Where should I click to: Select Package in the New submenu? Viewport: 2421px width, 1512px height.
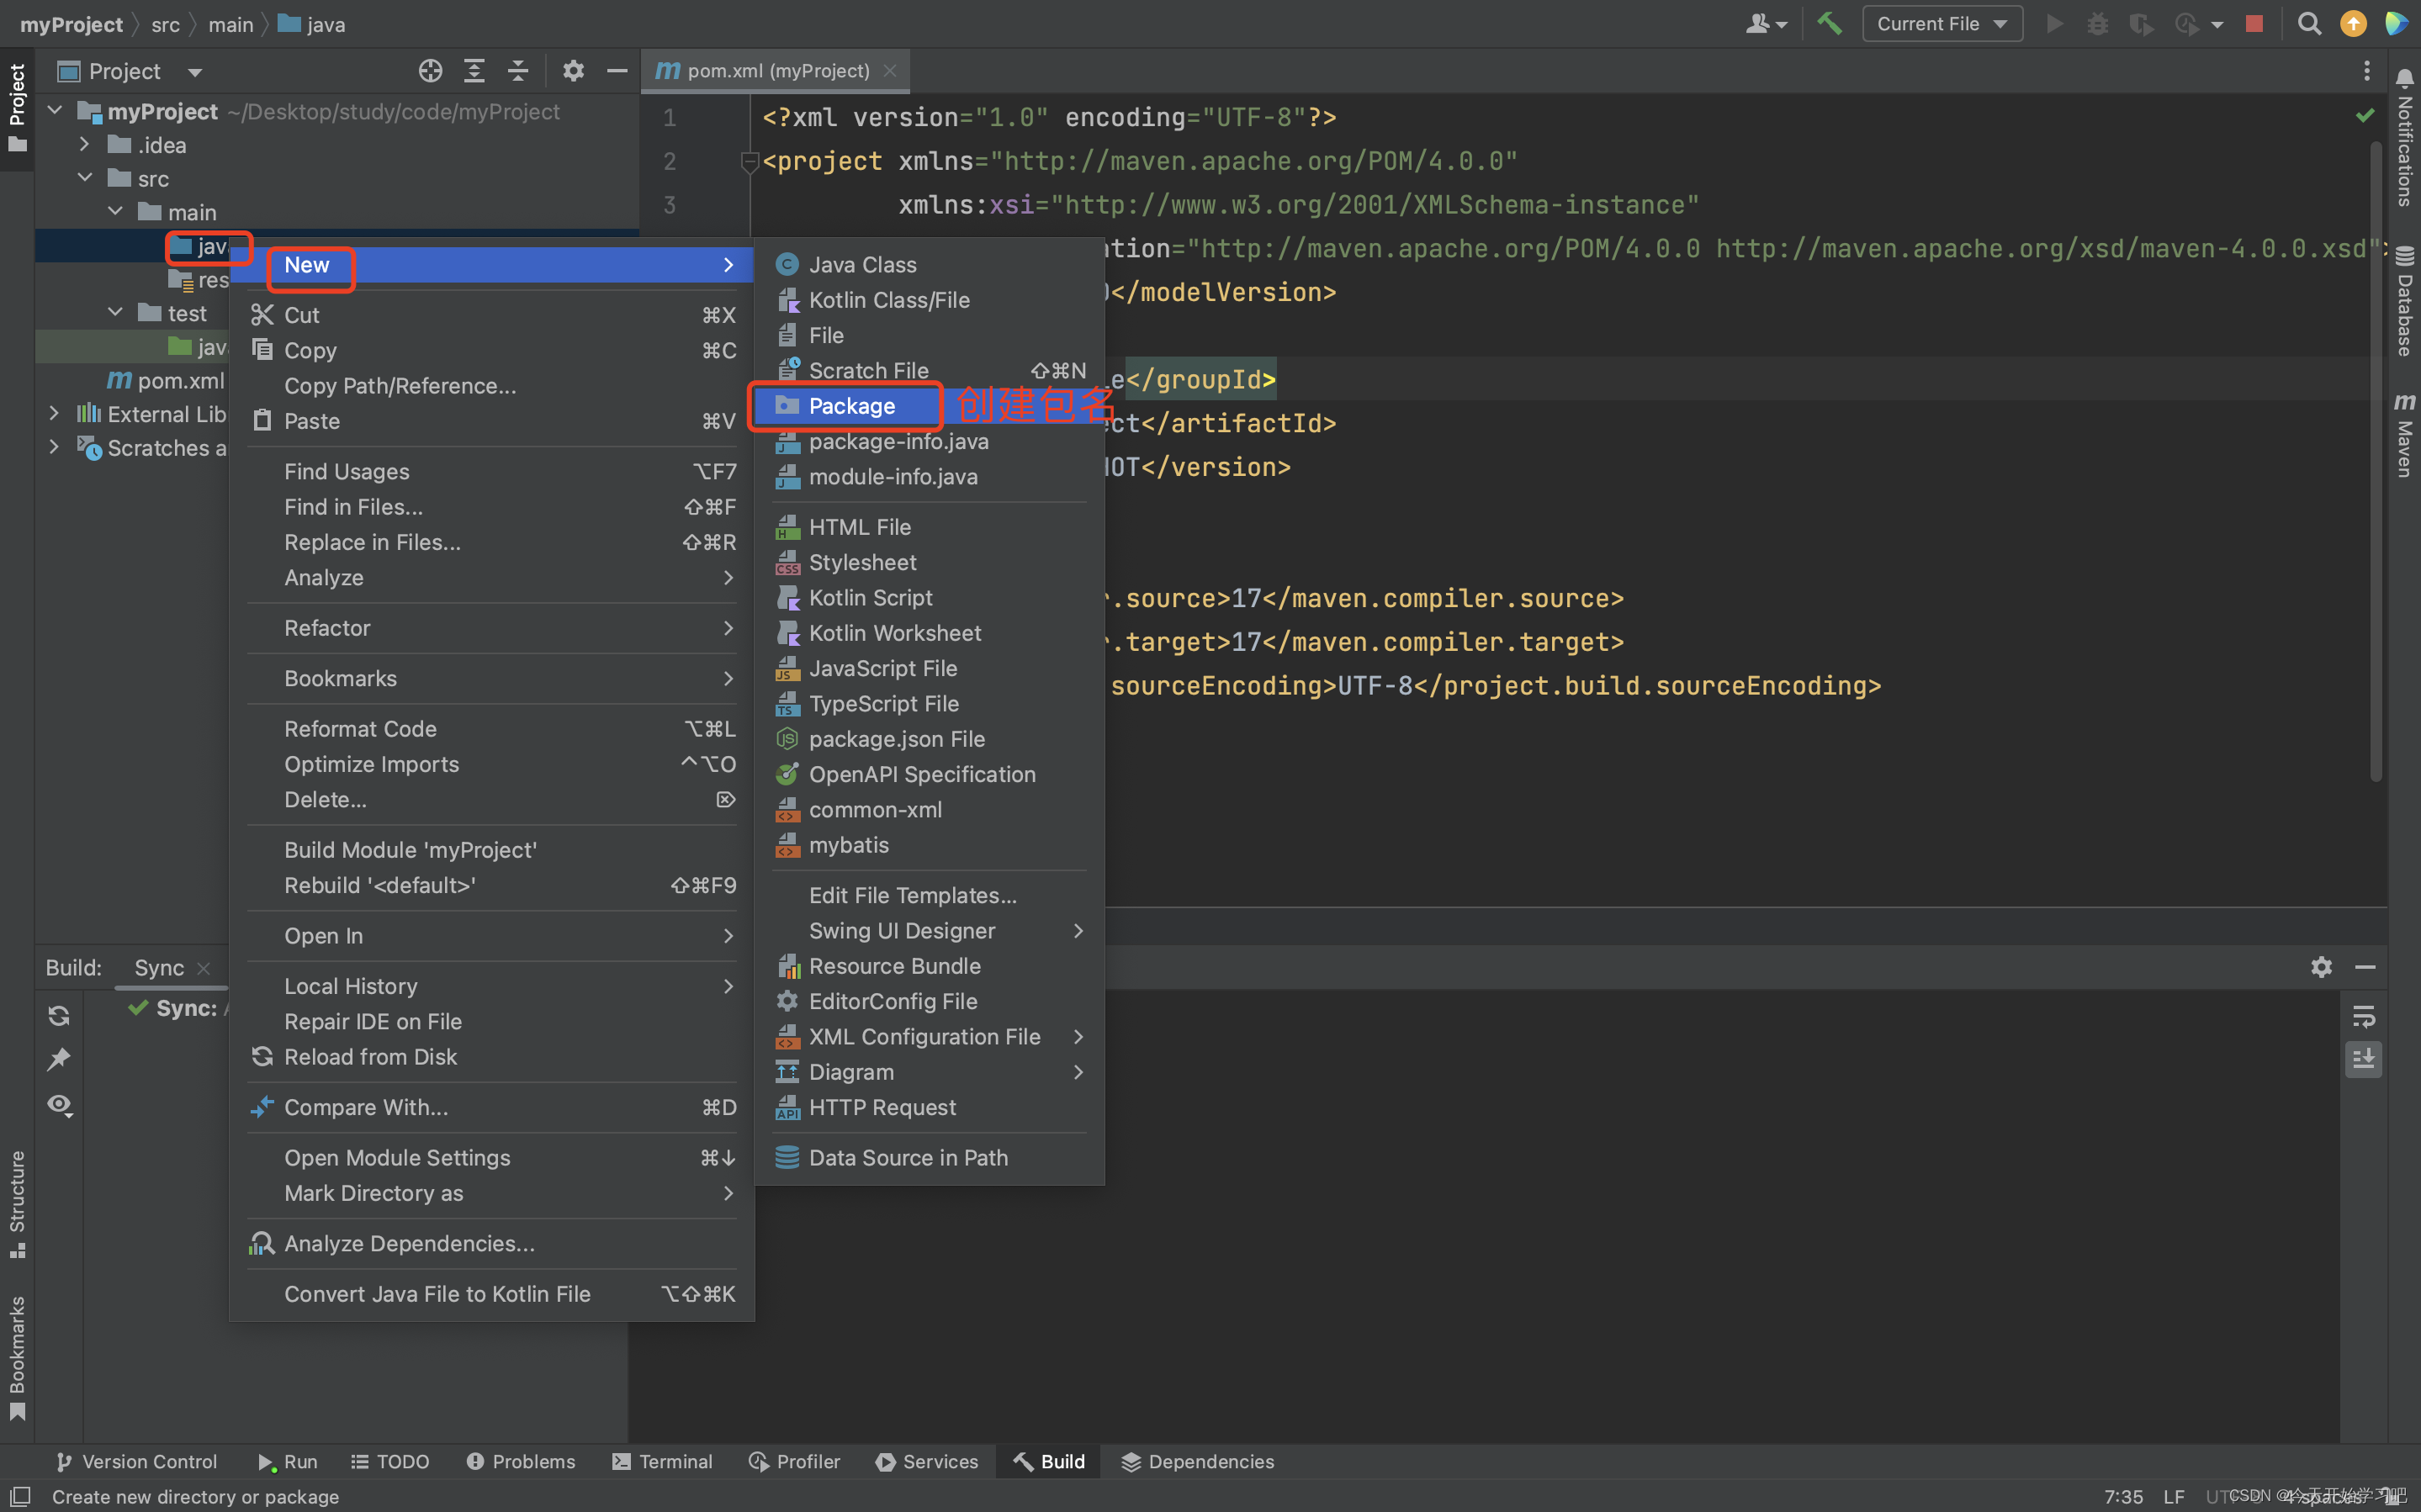point(928,405)
